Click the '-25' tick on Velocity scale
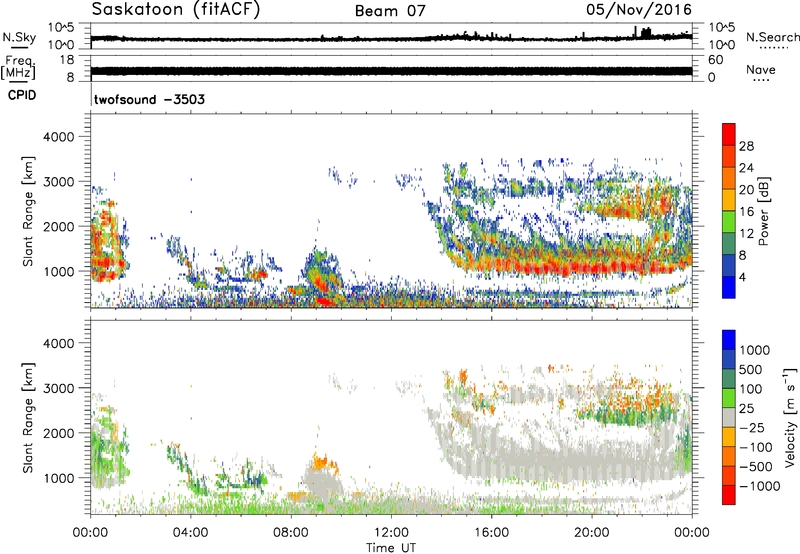 (750, 428)
